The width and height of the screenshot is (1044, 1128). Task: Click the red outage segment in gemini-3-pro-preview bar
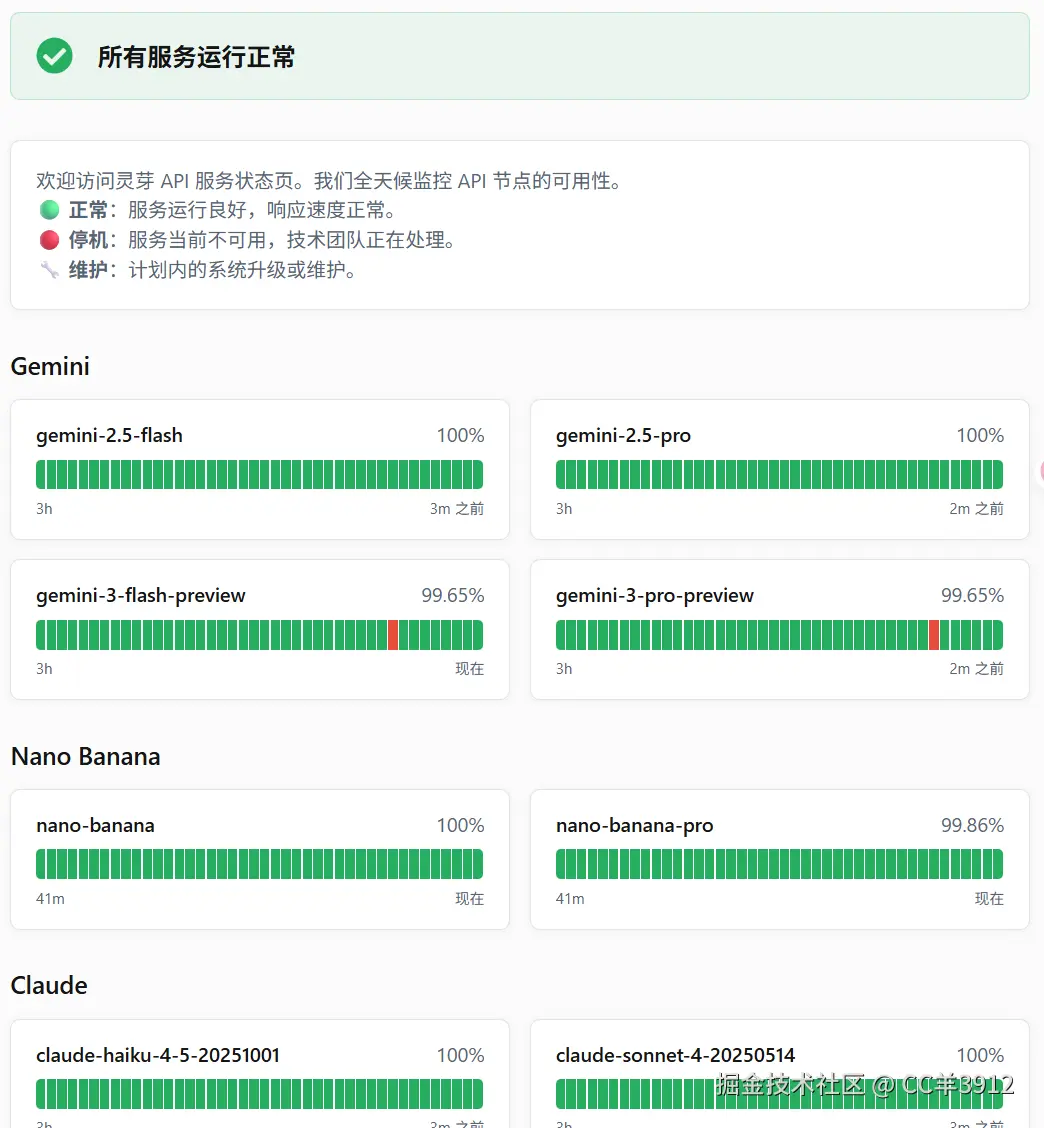click(934, 634)
